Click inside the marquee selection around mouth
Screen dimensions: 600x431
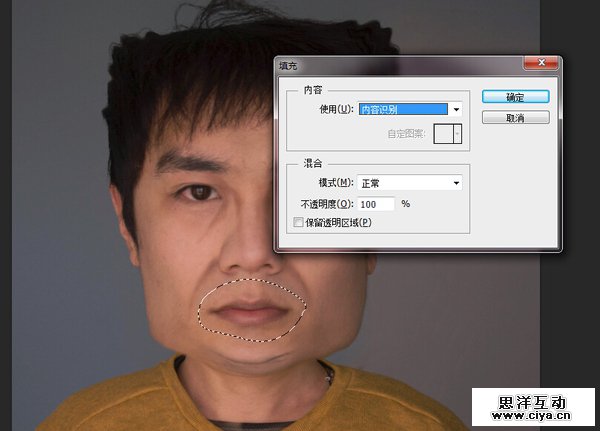[x=249, y=310]
